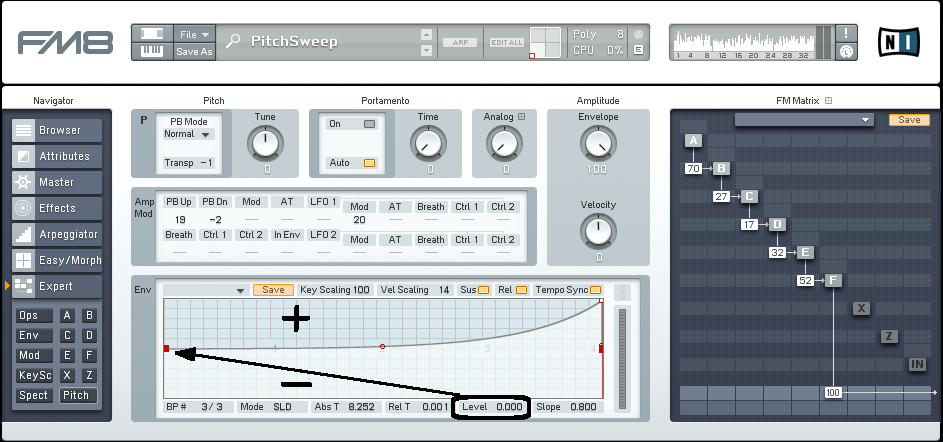The width and height of the screenshot is (943, 442).
Task: Click the Arpeggiator staircase icon
Action: point(23,234)
